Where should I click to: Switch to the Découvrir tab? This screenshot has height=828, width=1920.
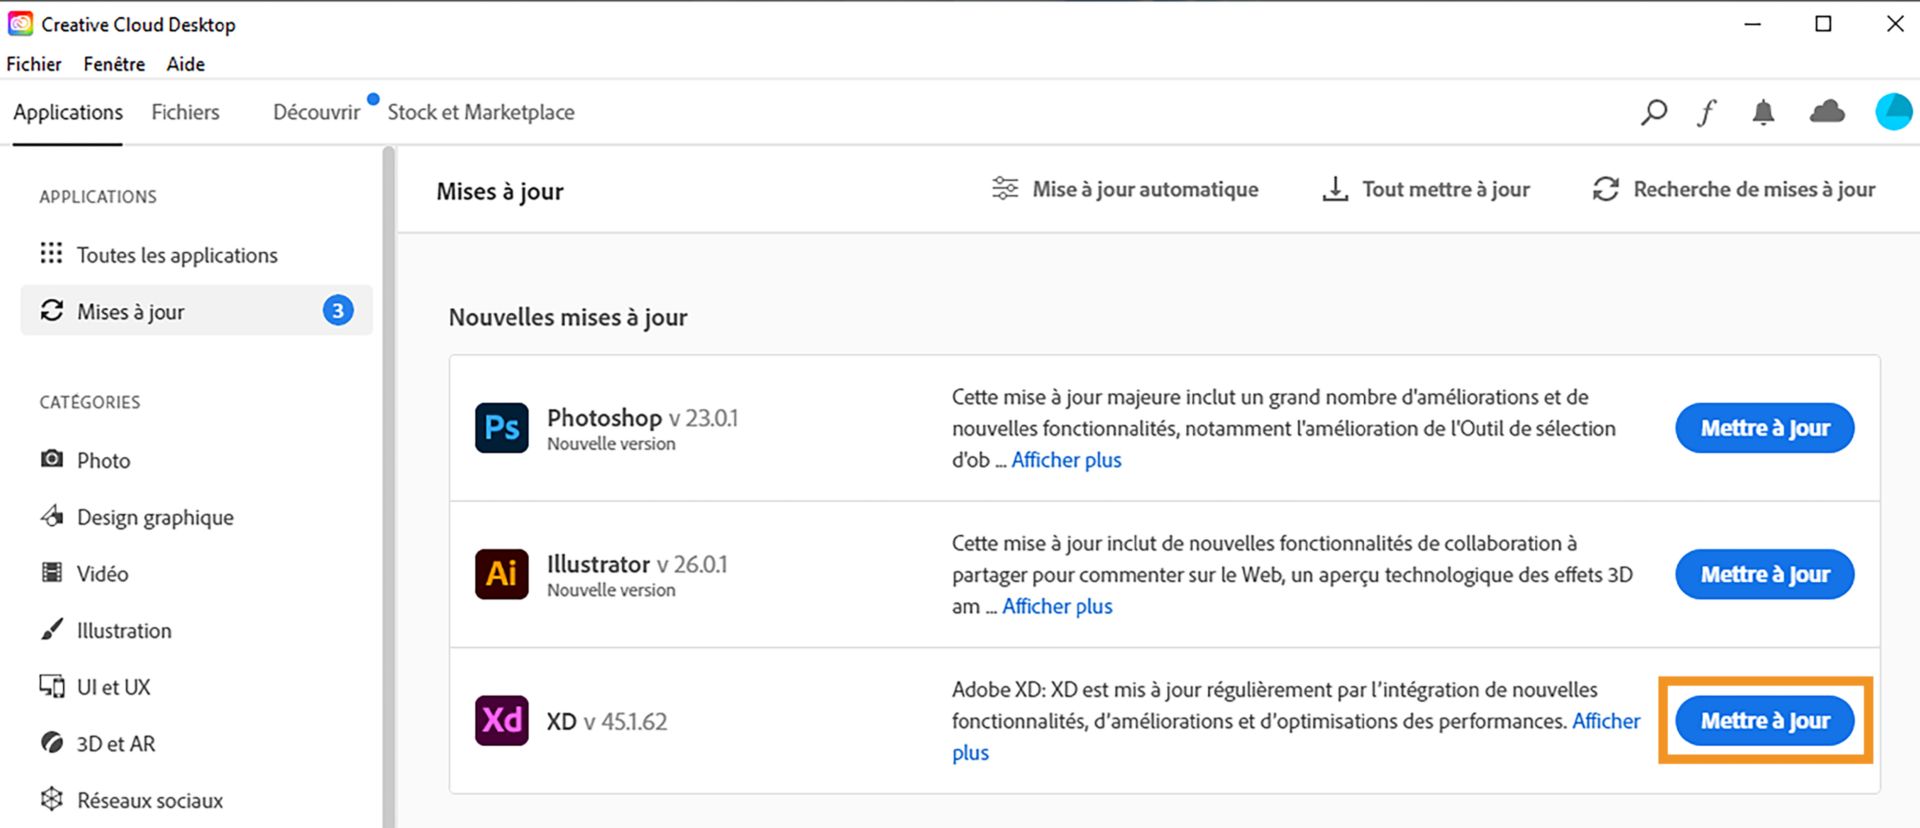(315, 112)
